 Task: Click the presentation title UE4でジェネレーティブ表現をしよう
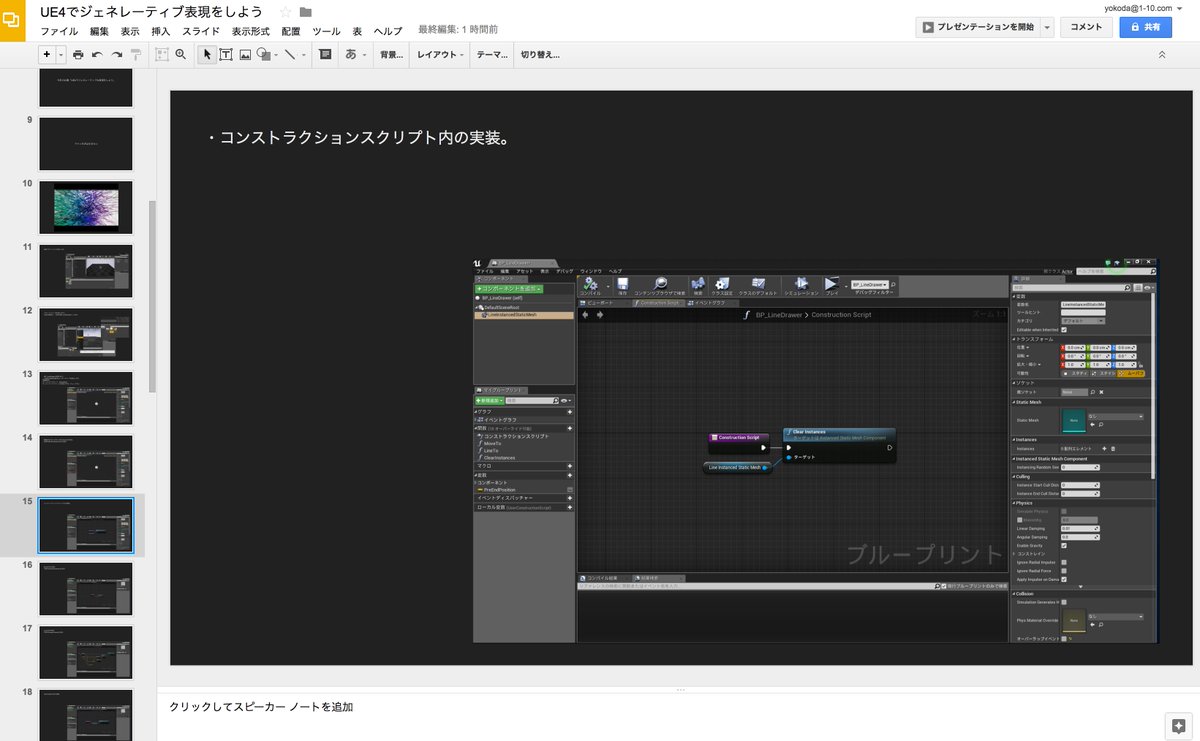[151, 12]
